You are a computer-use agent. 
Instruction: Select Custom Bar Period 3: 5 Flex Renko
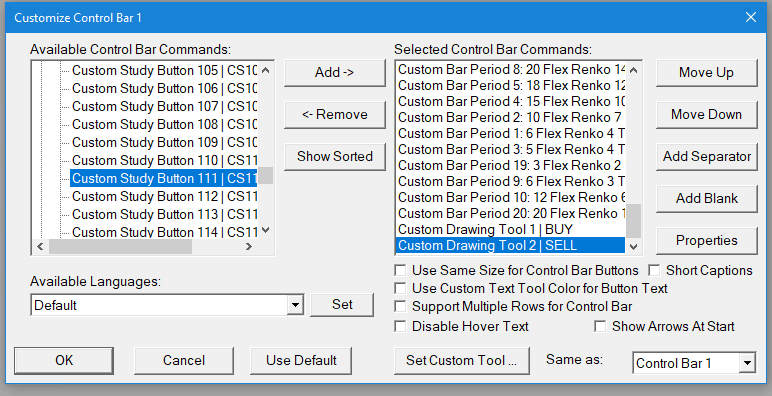pos(511,150)
